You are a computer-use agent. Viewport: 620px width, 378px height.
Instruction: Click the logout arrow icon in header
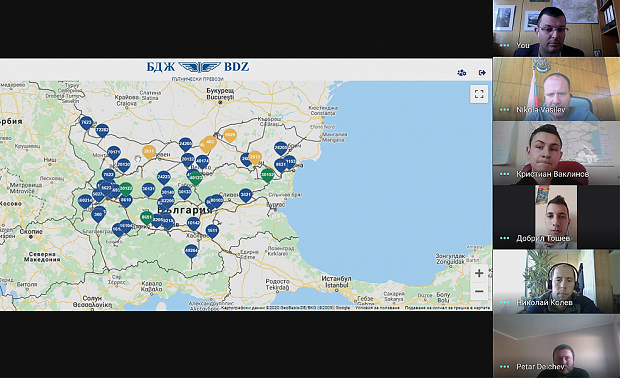[482, 73]
